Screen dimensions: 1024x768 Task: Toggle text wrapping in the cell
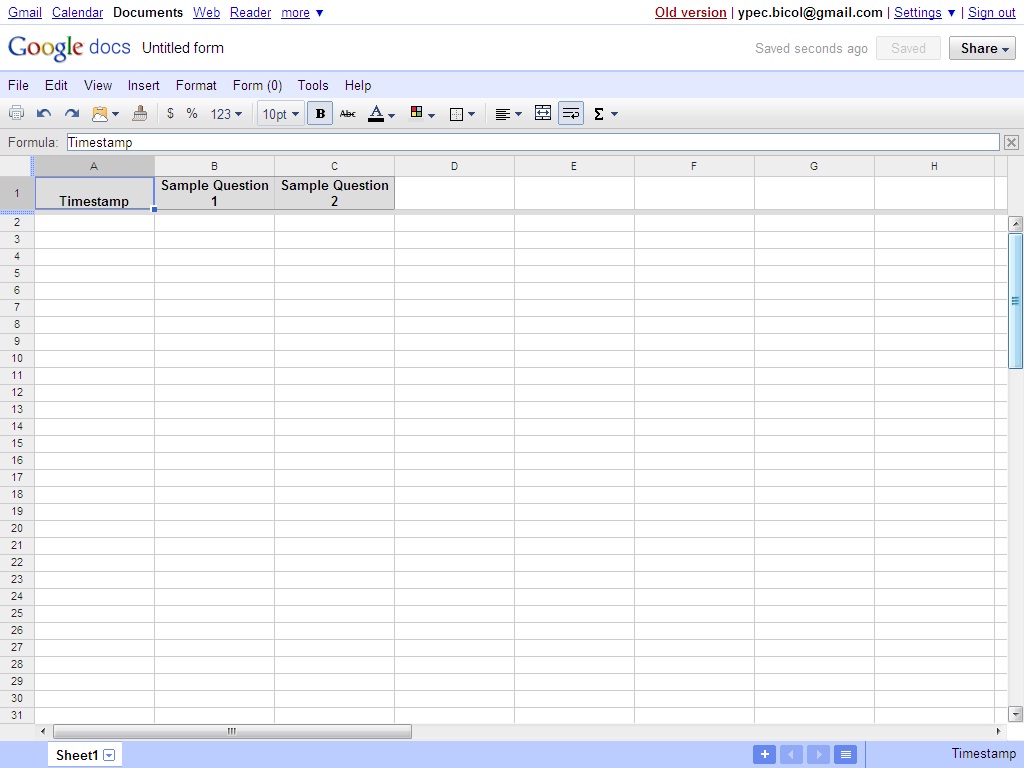click(570, 113)
